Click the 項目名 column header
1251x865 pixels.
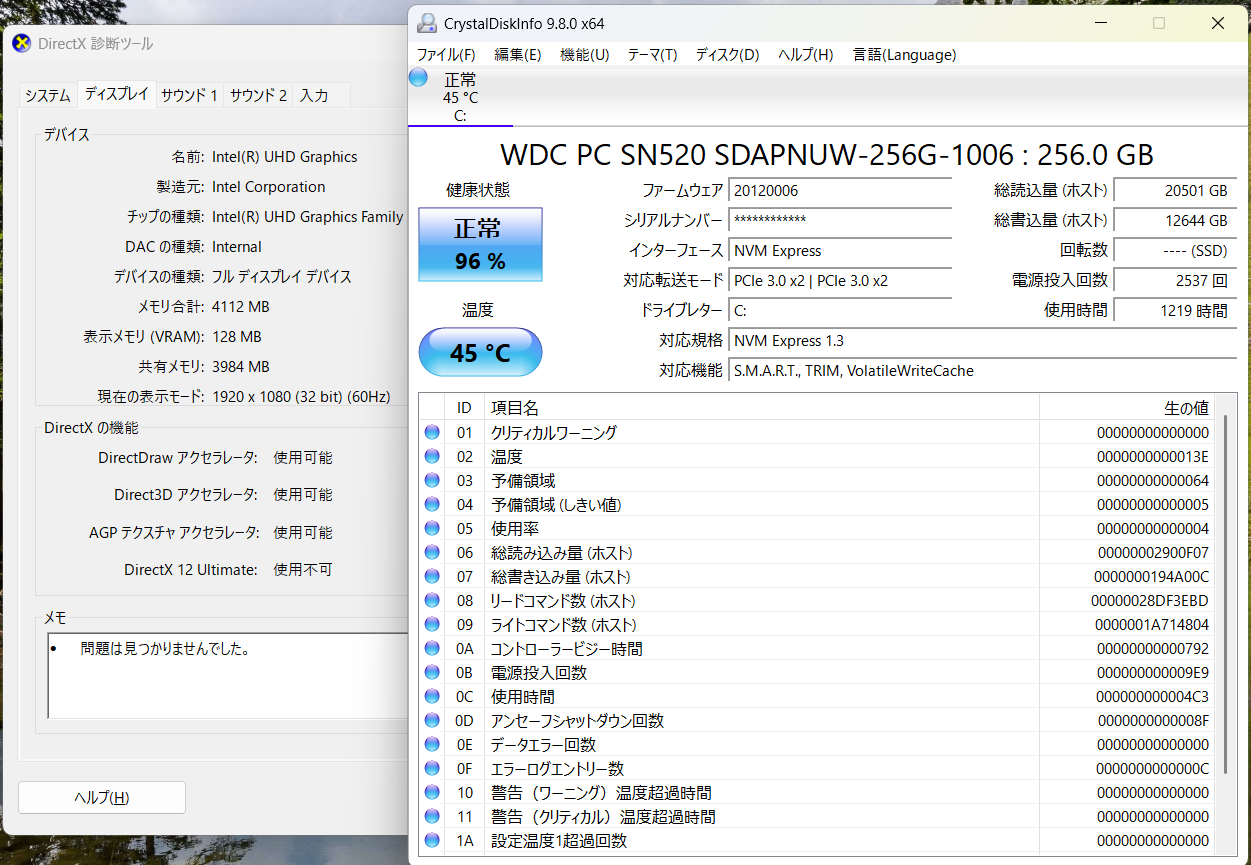click(x=762, y=407)
